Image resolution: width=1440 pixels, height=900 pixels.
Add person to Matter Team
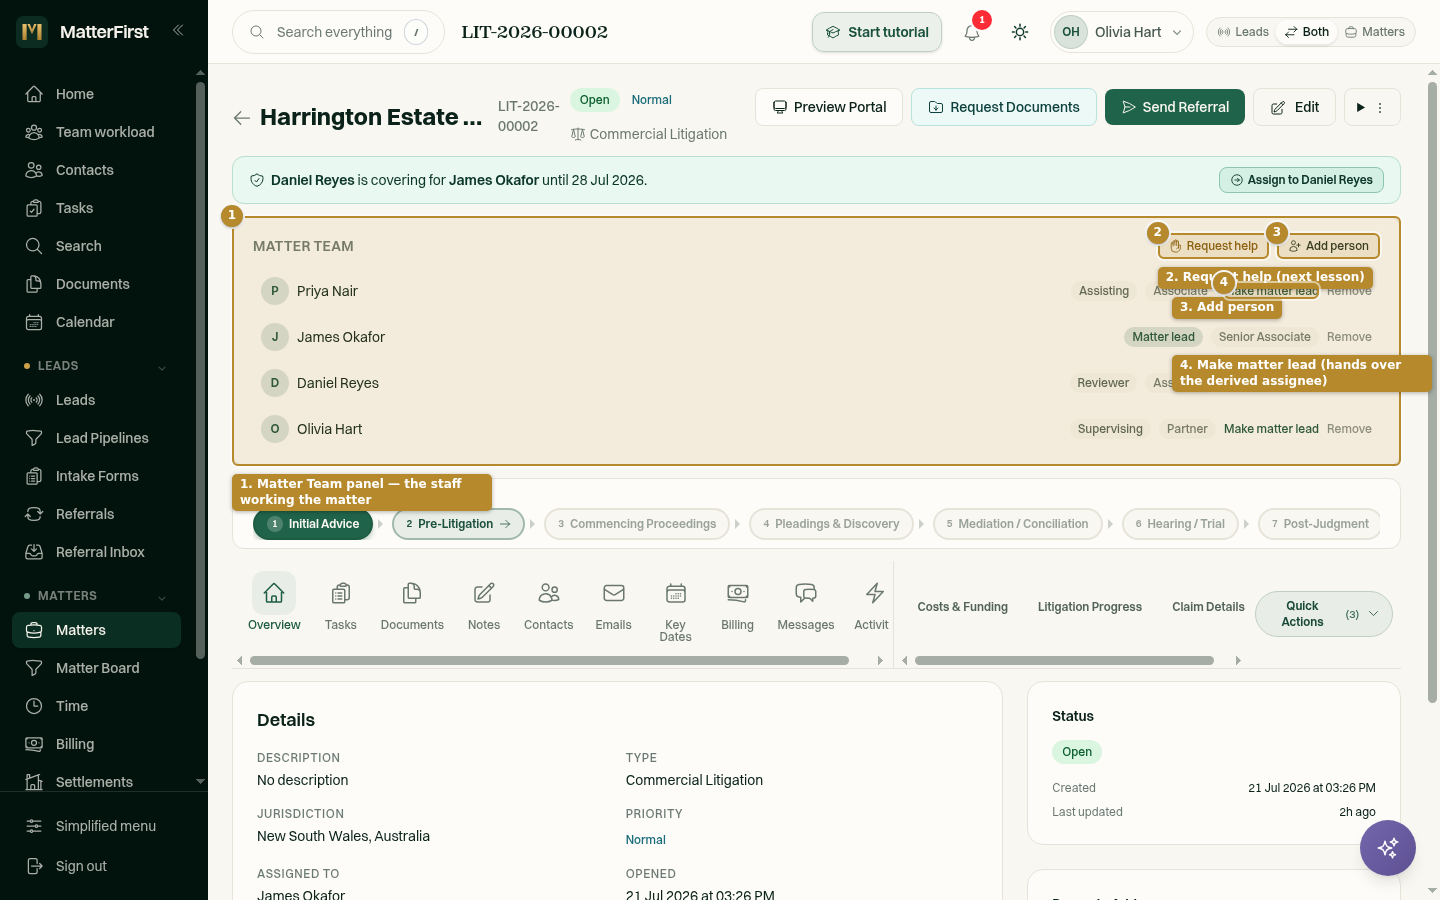1328,246
